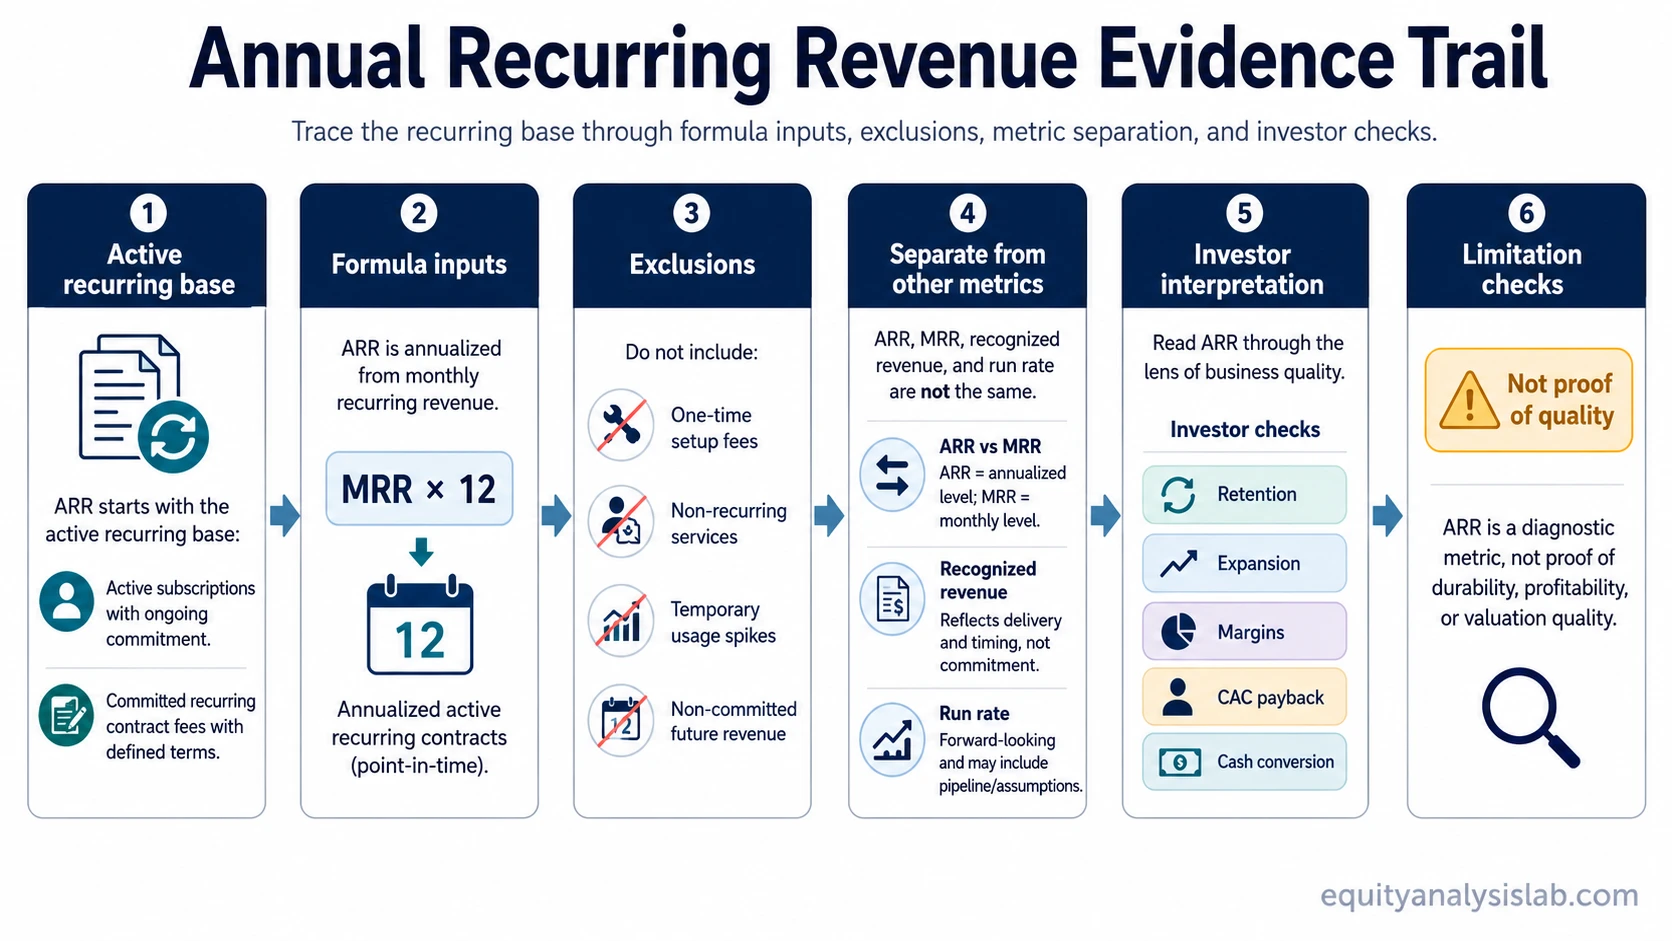The width and height of the screenshot is (1672, 941).
Task: Select the CAC payback investor check
Action: pos(1244,697)
